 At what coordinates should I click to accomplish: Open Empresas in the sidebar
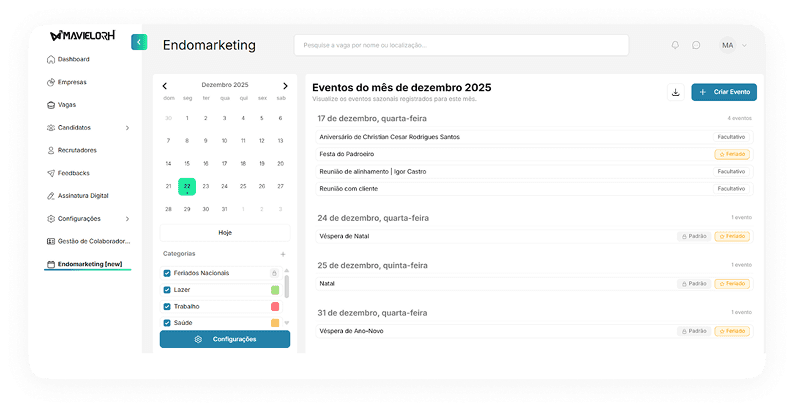tap(66, 82)
